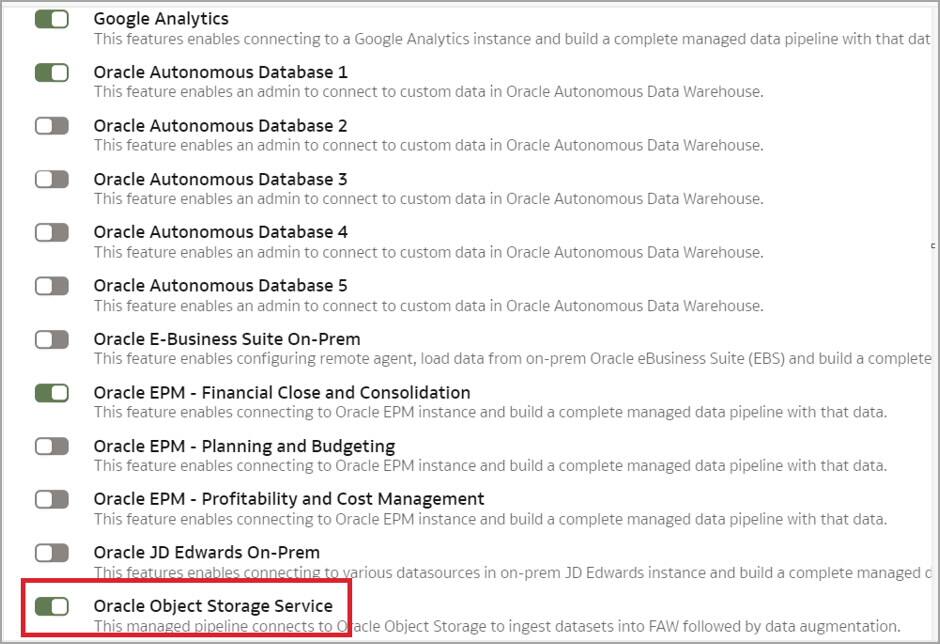Viewport: 940px width, 644px height.
Task: Select EPM Profitability and Cost Management title
Action: tap(289, 499)
